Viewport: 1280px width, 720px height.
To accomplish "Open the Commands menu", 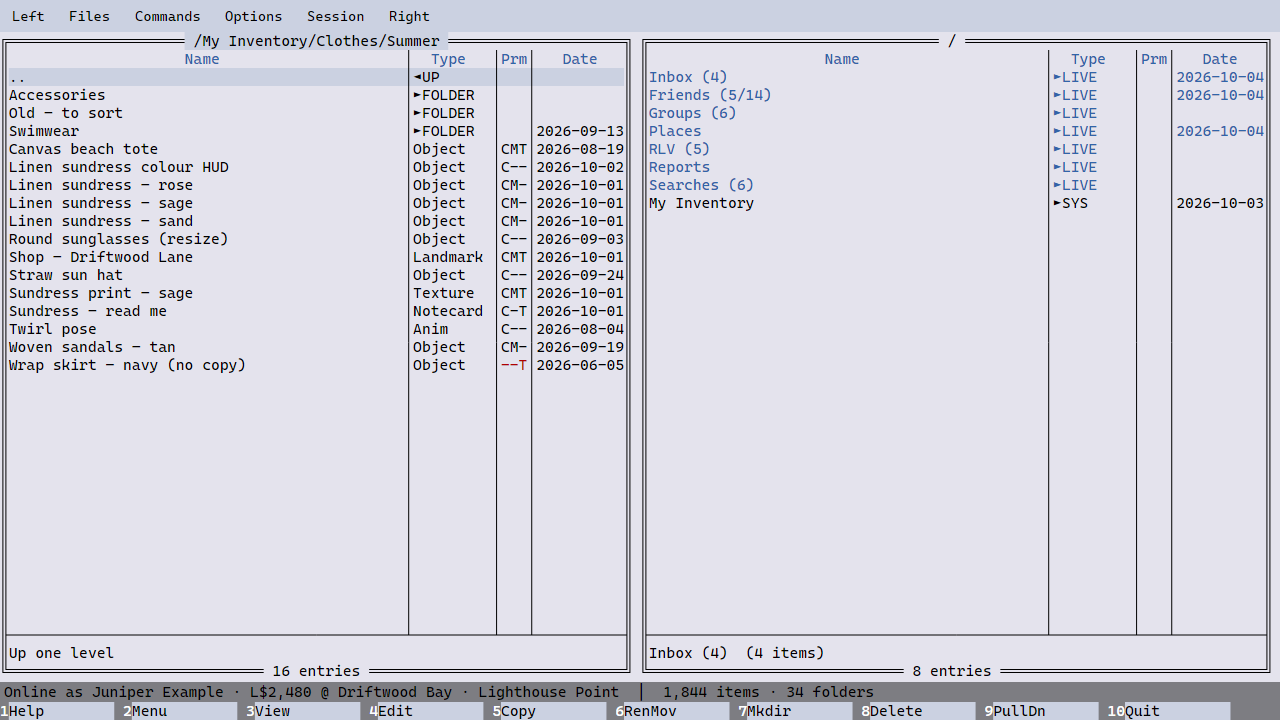I will point(167,16).
